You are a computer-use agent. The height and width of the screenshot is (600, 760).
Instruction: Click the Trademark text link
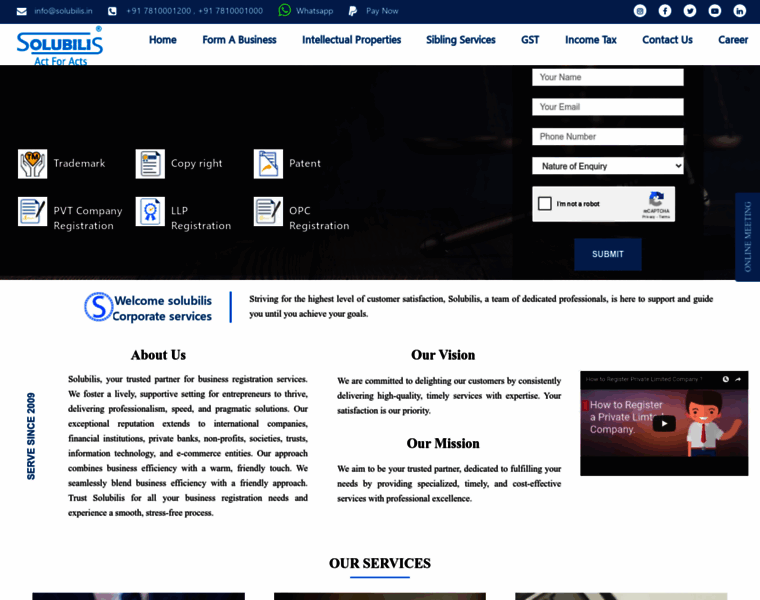point(79,163)
